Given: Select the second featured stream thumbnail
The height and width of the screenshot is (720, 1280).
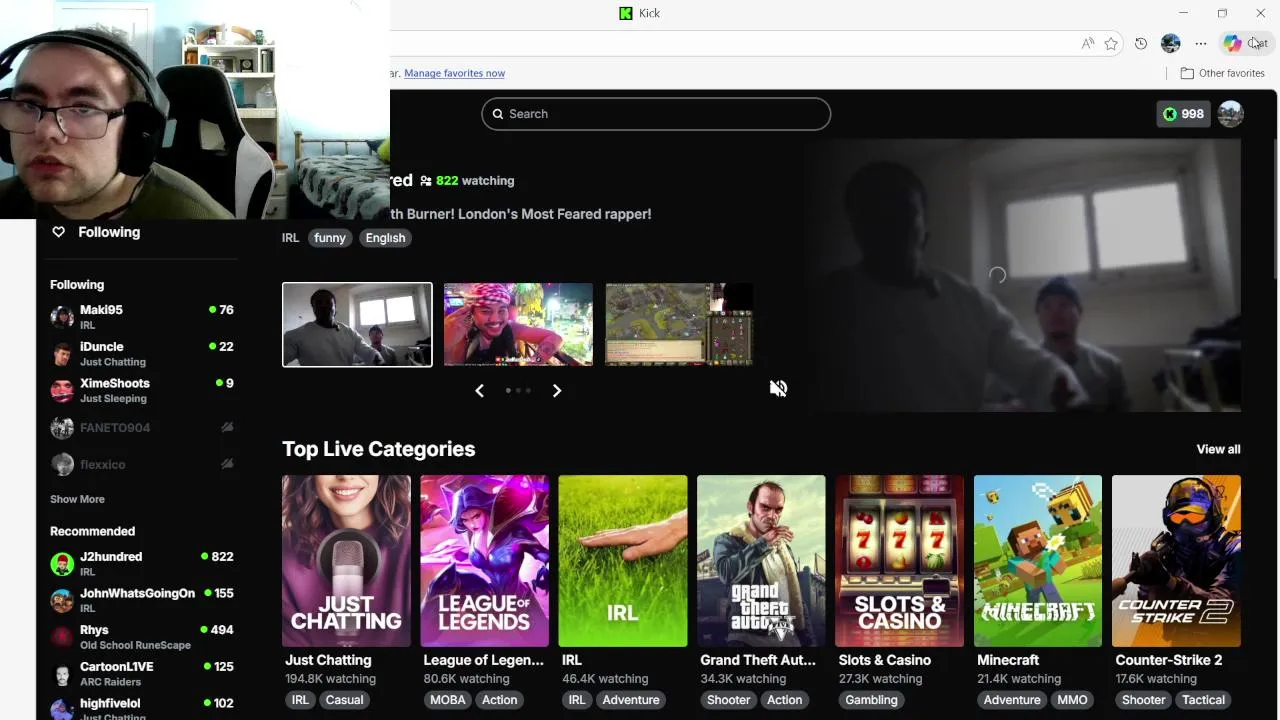Looking at the screenshot, I should [518, 325].
